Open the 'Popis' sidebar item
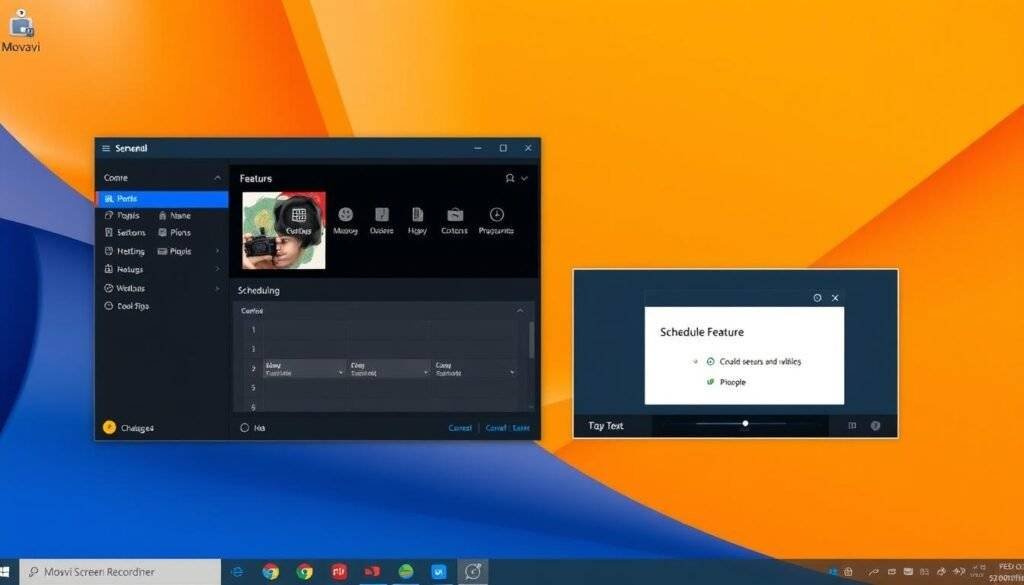This screenshot has height=585, width=1024. [x=123, y=215]
